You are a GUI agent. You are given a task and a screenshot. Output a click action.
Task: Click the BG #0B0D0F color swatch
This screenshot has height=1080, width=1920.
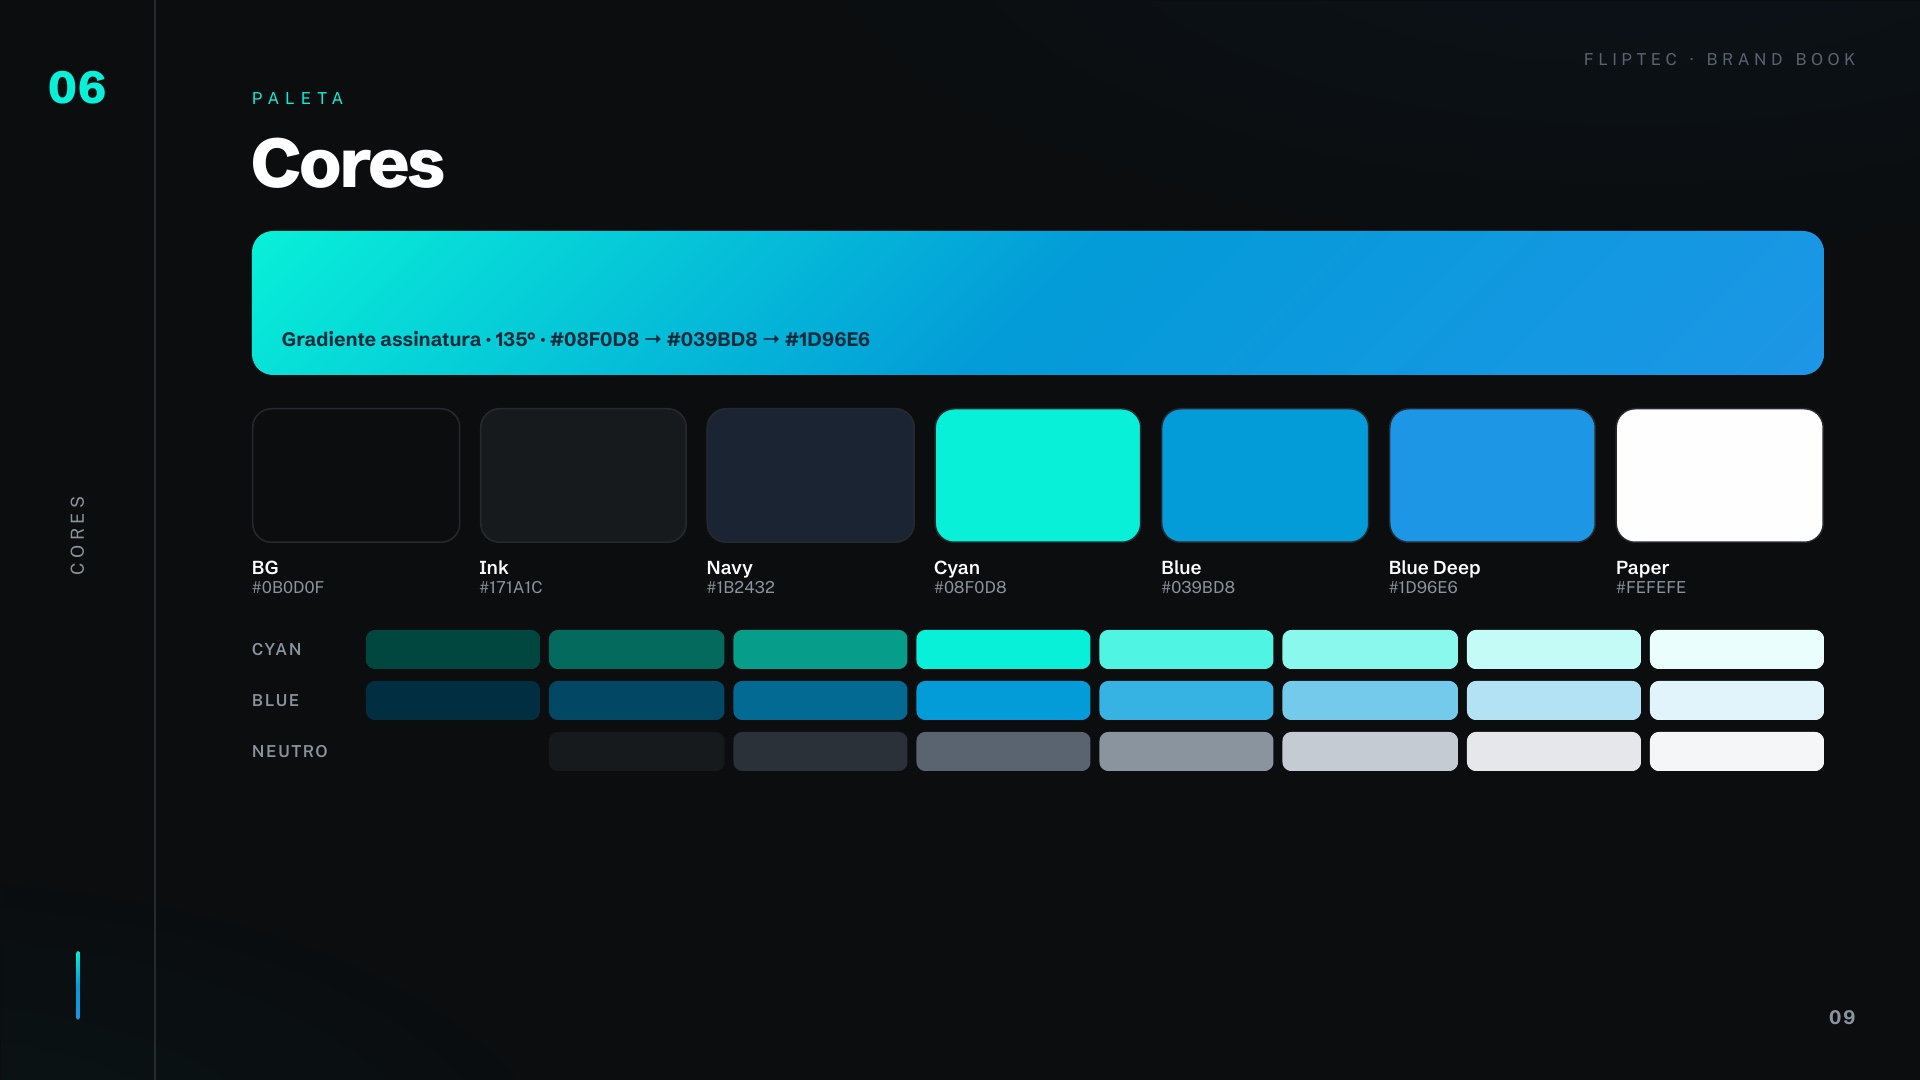pos(356,475)
